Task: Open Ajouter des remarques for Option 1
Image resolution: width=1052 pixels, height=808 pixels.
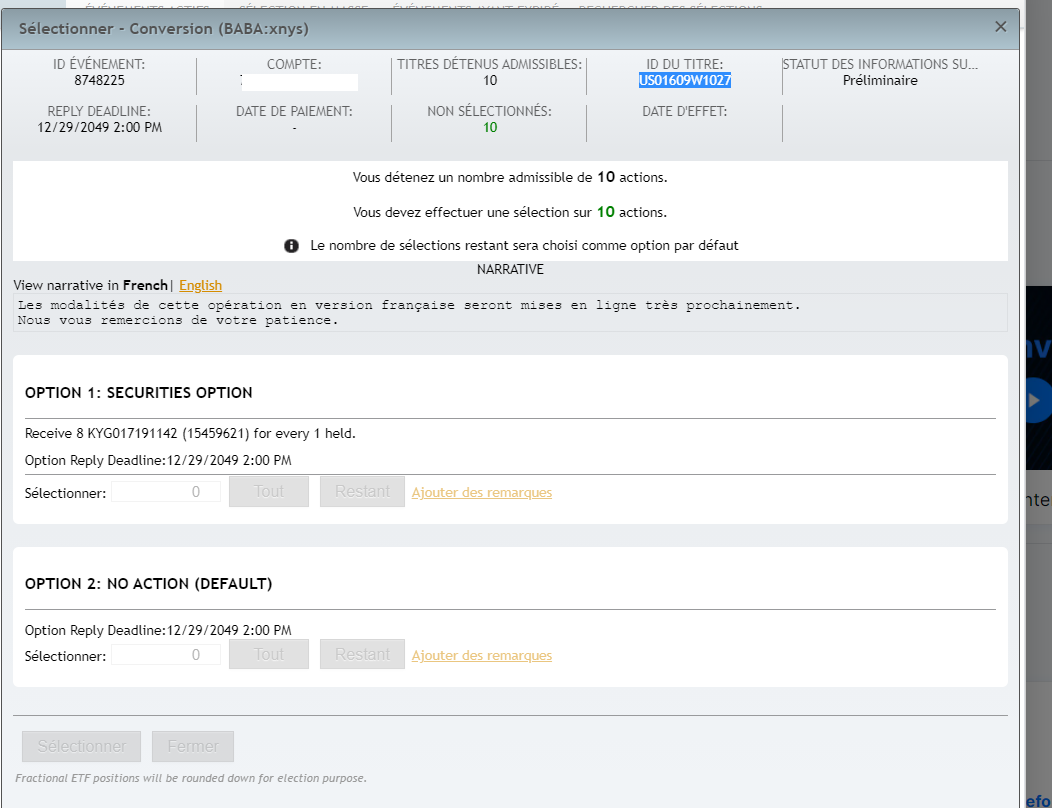Action: pyautogui.click(x=481, y=493)
